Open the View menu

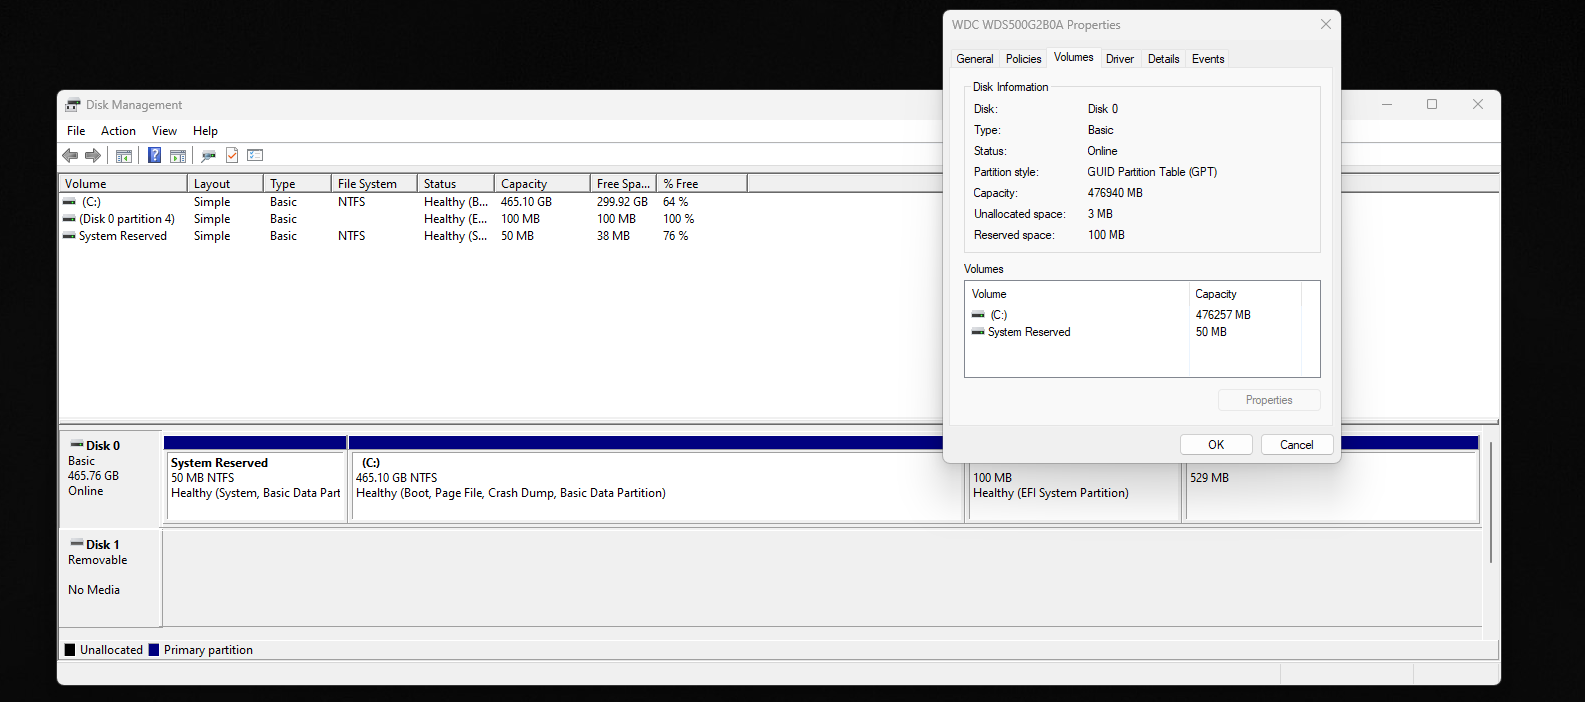[x=164, y=131]
